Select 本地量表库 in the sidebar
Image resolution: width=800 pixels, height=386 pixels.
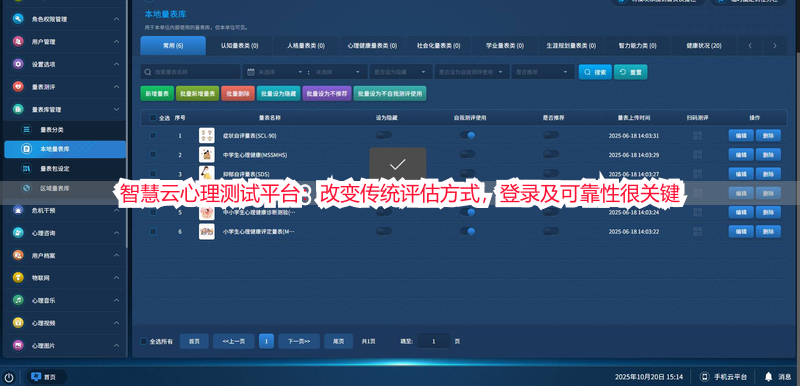click(65, 149)
